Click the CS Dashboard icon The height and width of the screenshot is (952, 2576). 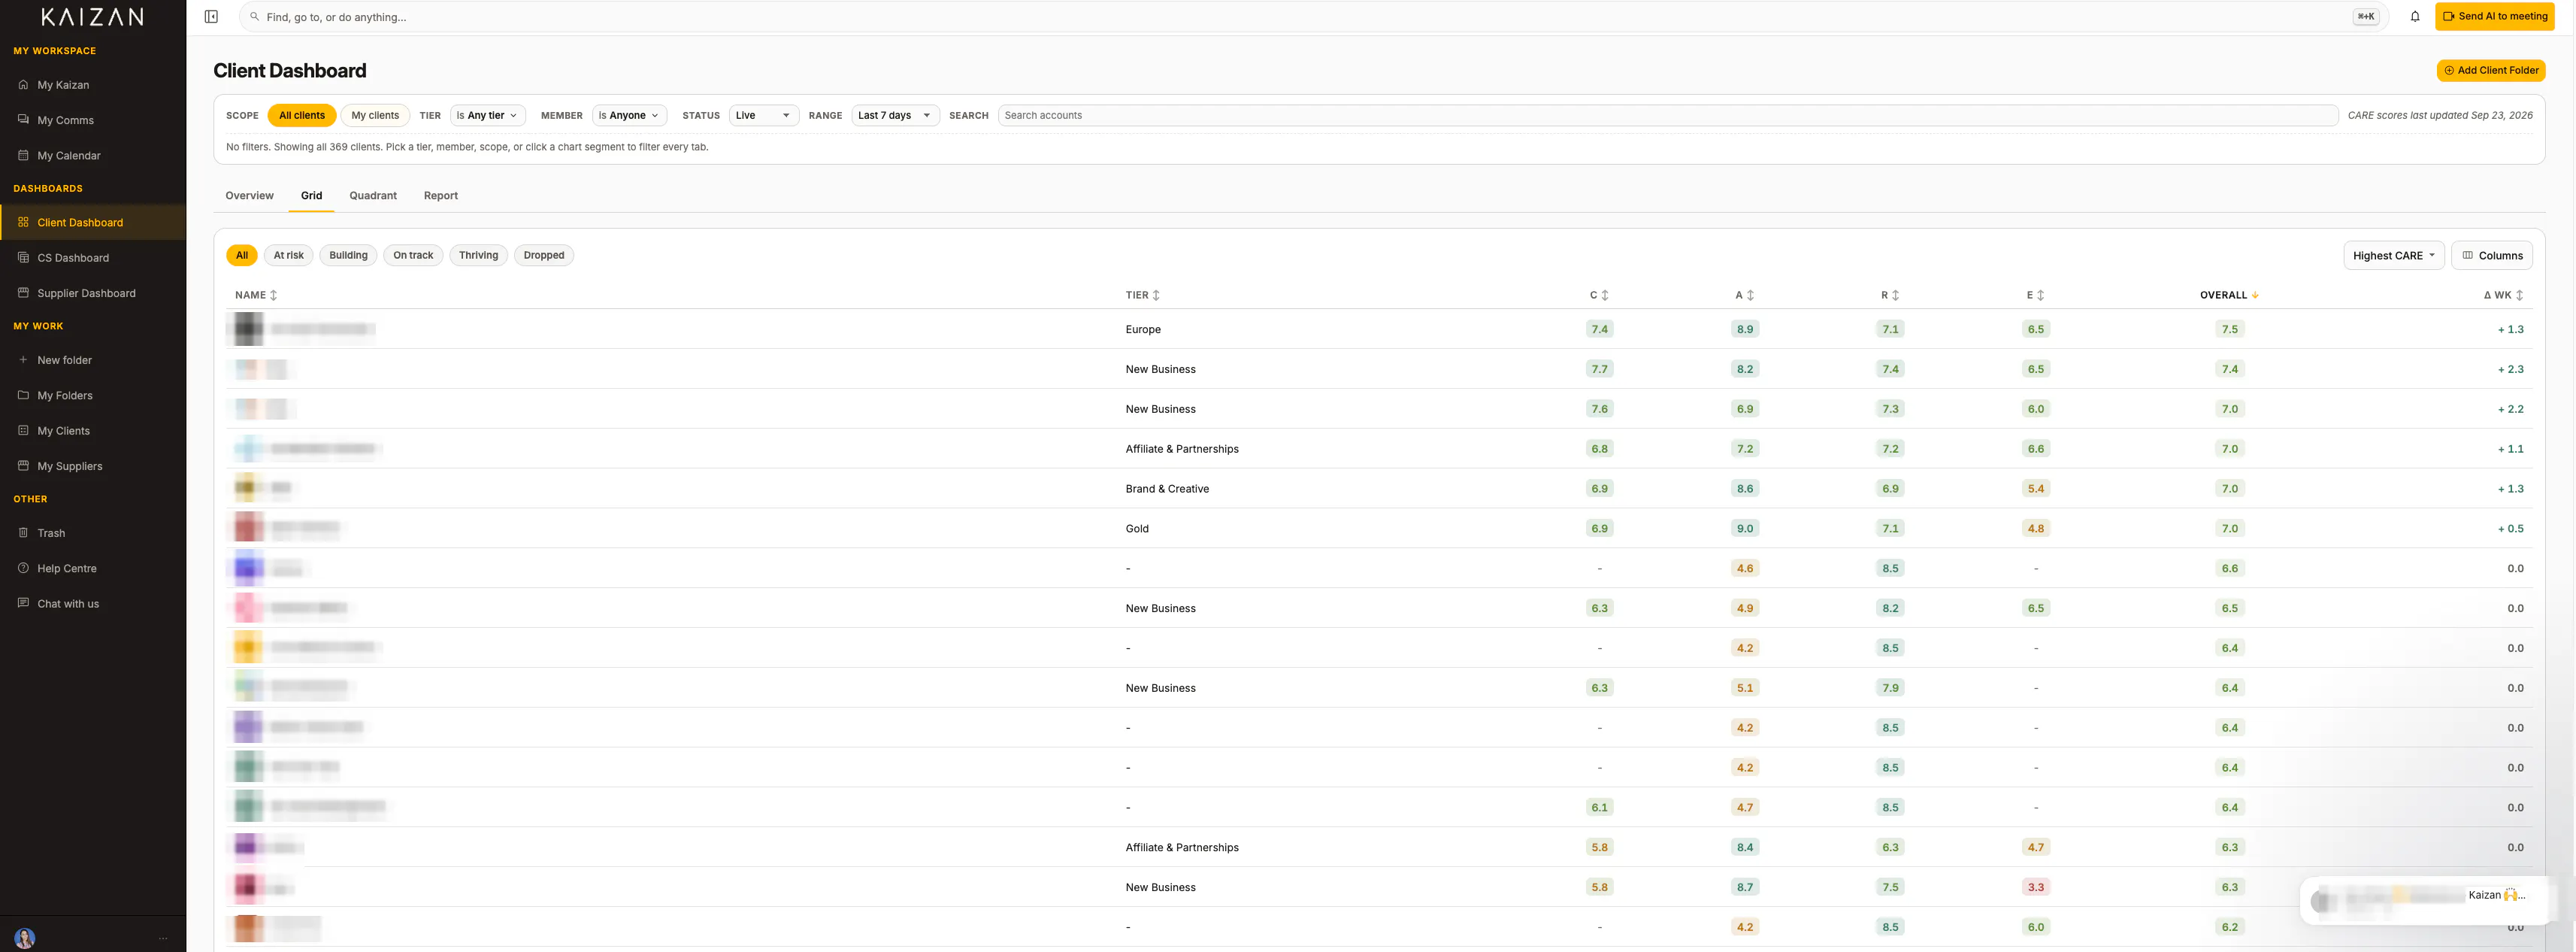pos(23,257)
